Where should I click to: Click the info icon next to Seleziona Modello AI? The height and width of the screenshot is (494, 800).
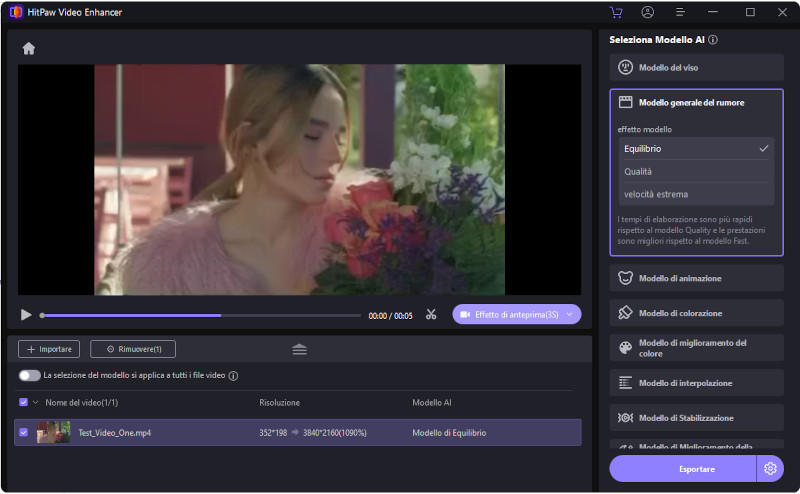coord(713,39)
